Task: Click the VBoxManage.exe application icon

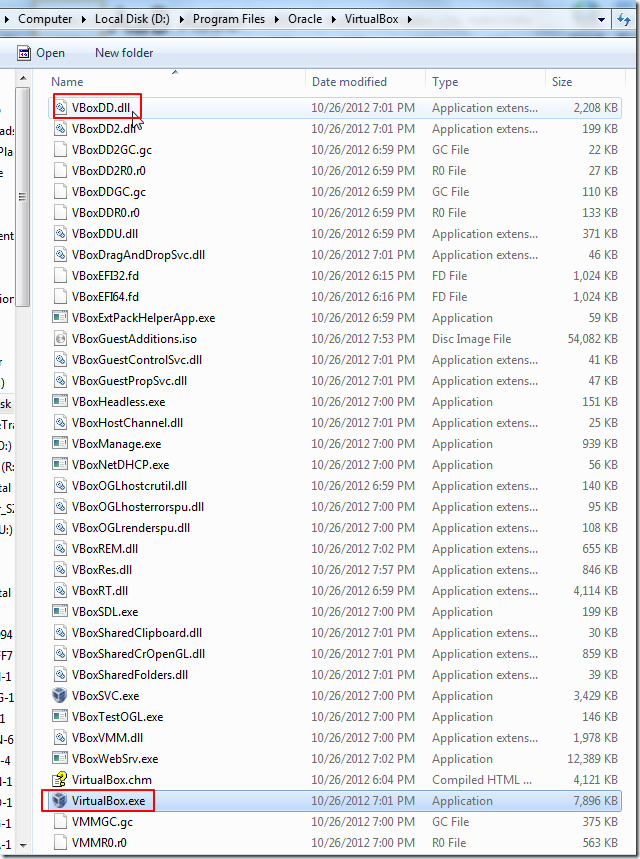Action: point(60,444)
